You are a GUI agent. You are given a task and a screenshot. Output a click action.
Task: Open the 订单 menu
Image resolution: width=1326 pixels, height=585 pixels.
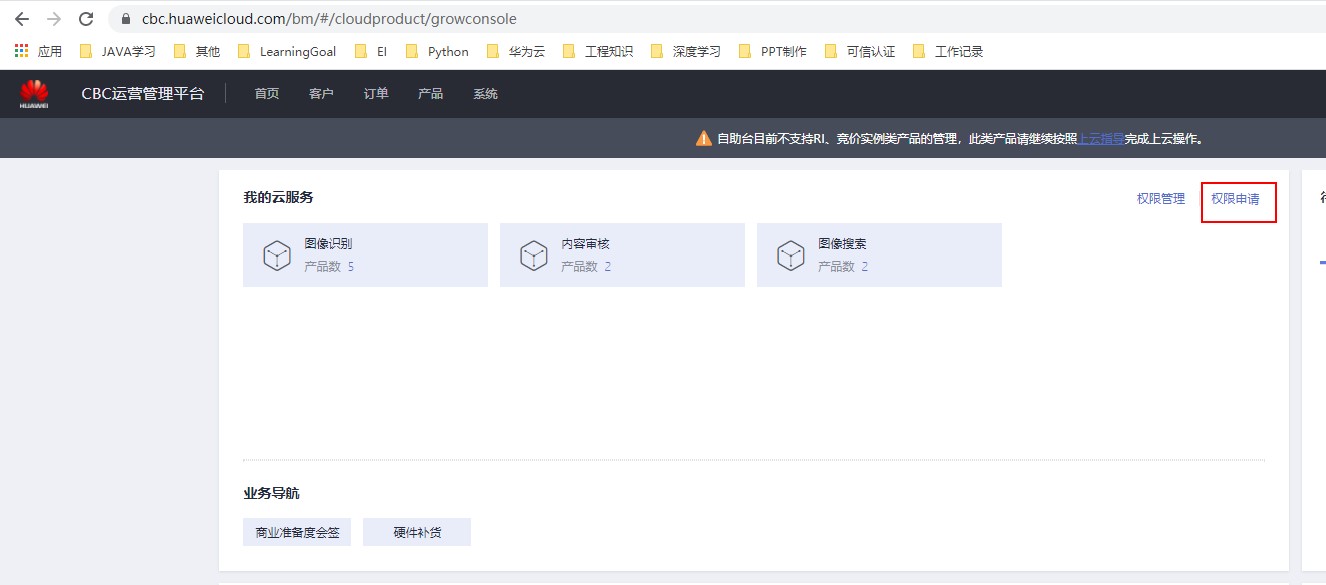coord(376,94)
